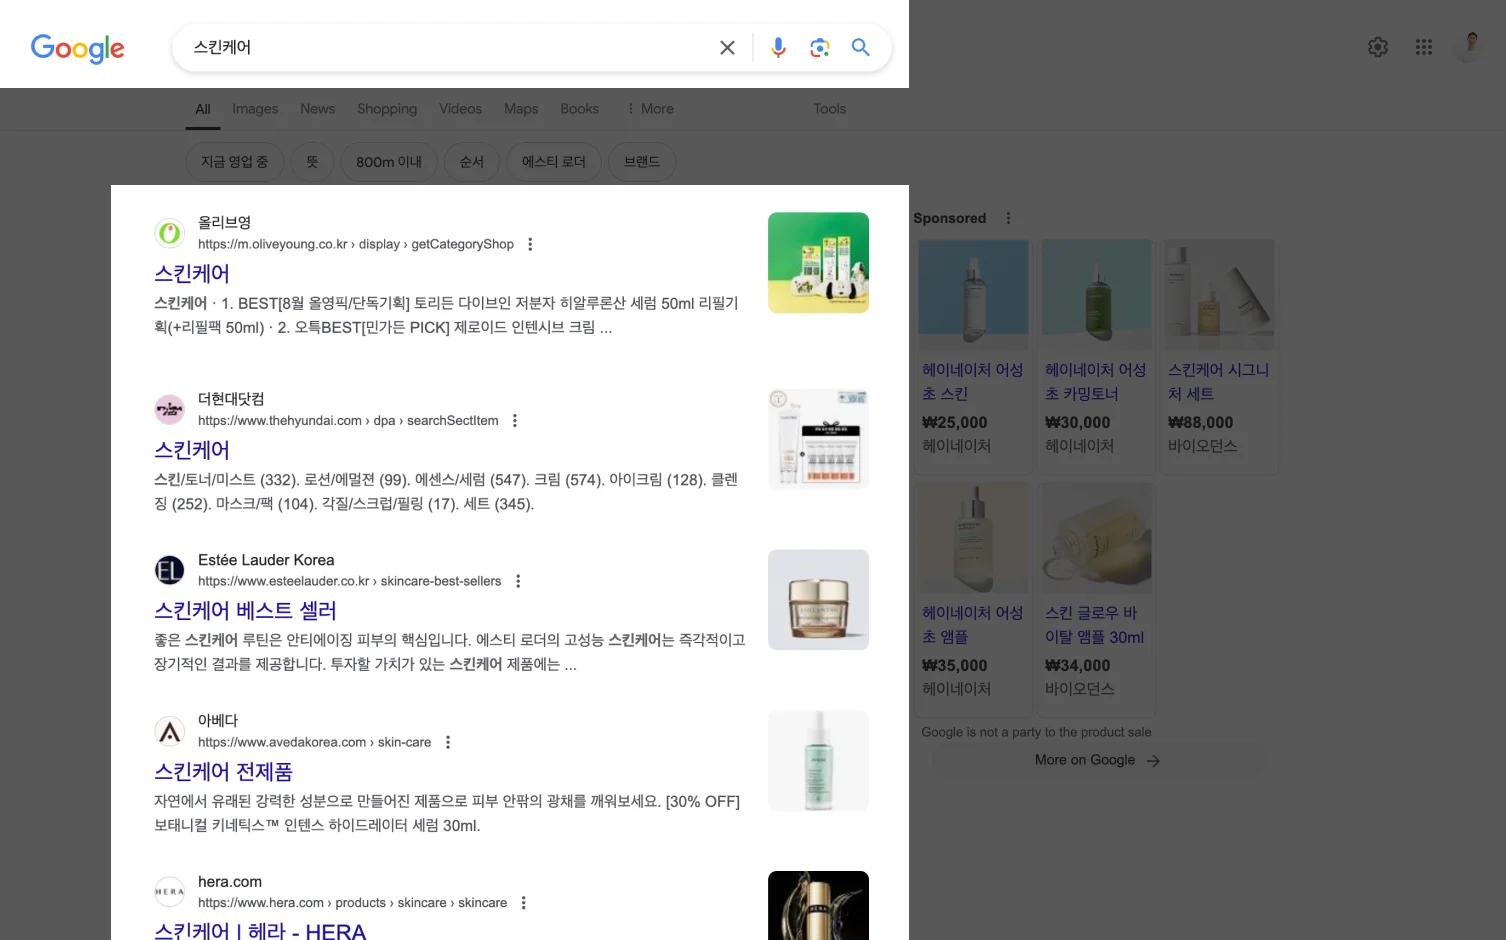Screen dimensions: 1506x940
Task: Open the 올리브영 favicon icon
Action: [x=169, y=232]
